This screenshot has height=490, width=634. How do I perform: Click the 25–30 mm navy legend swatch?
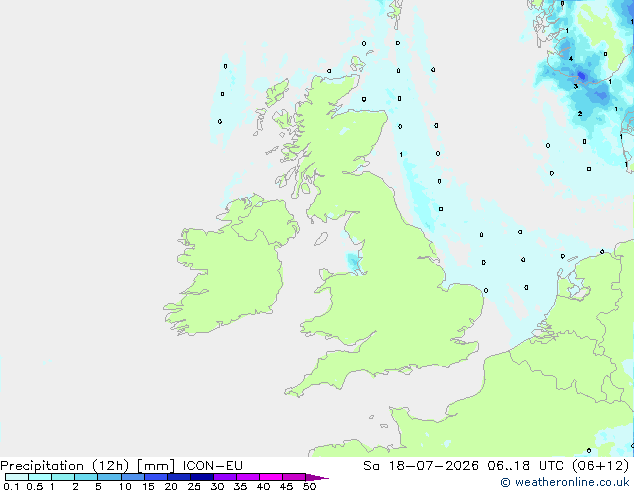pyautogui.click(x=201, y=477)
